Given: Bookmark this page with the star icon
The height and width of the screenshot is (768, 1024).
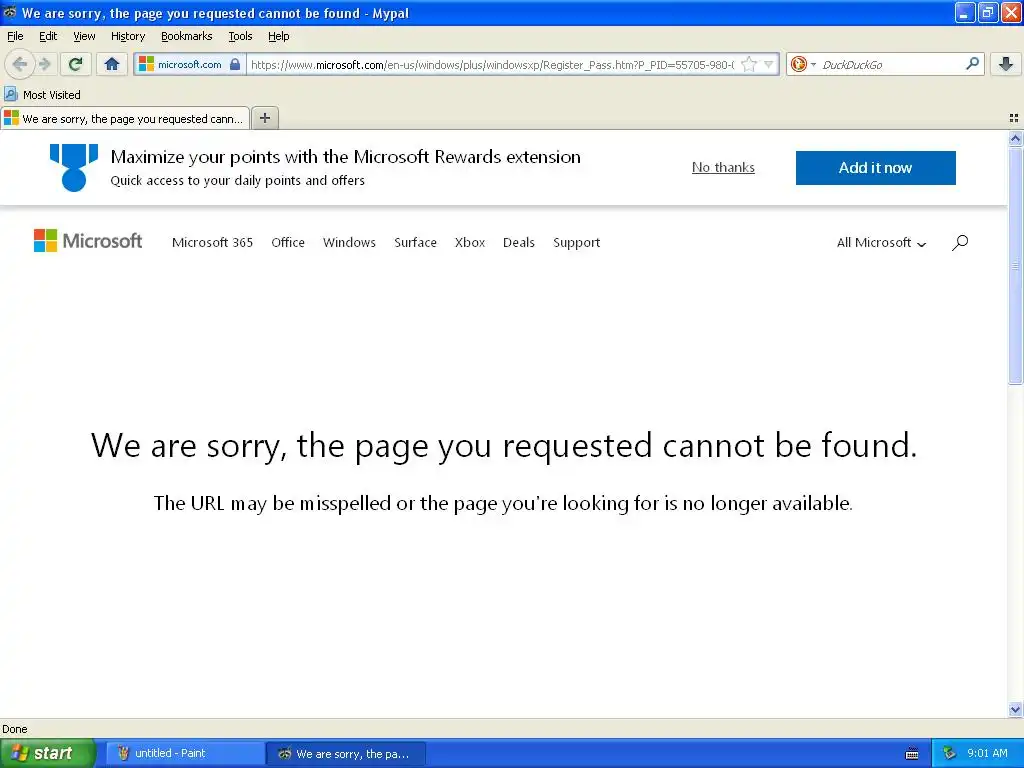Looking at the screenshot, I should click(749, 64).
